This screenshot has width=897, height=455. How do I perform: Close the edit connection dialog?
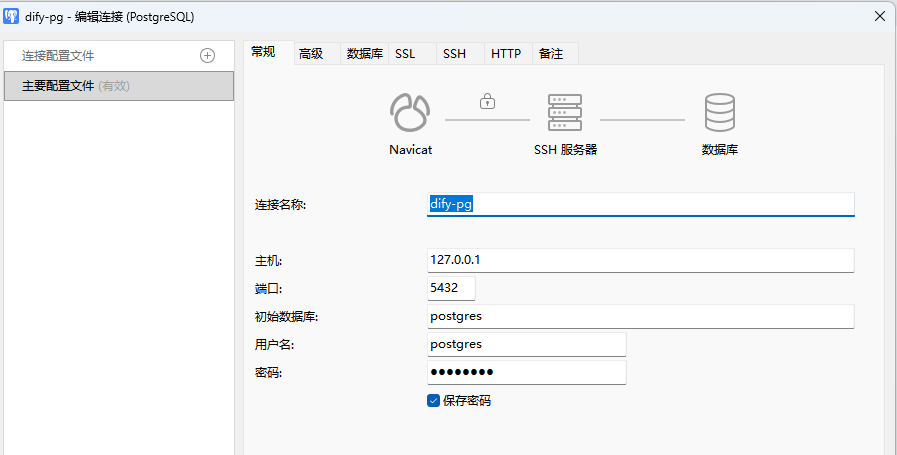coord(880,16)
